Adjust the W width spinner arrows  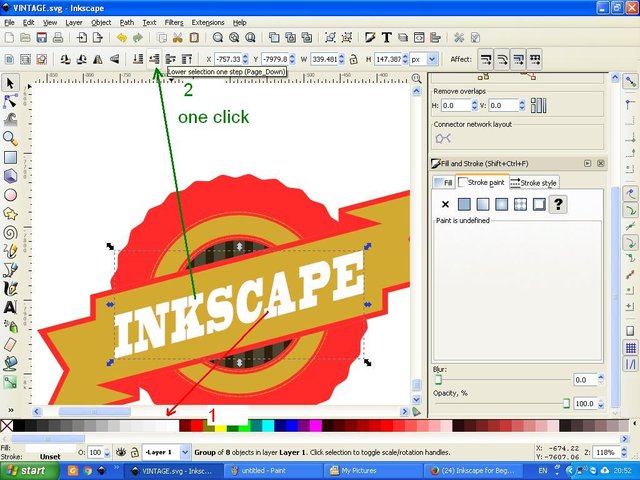(342, 59)
